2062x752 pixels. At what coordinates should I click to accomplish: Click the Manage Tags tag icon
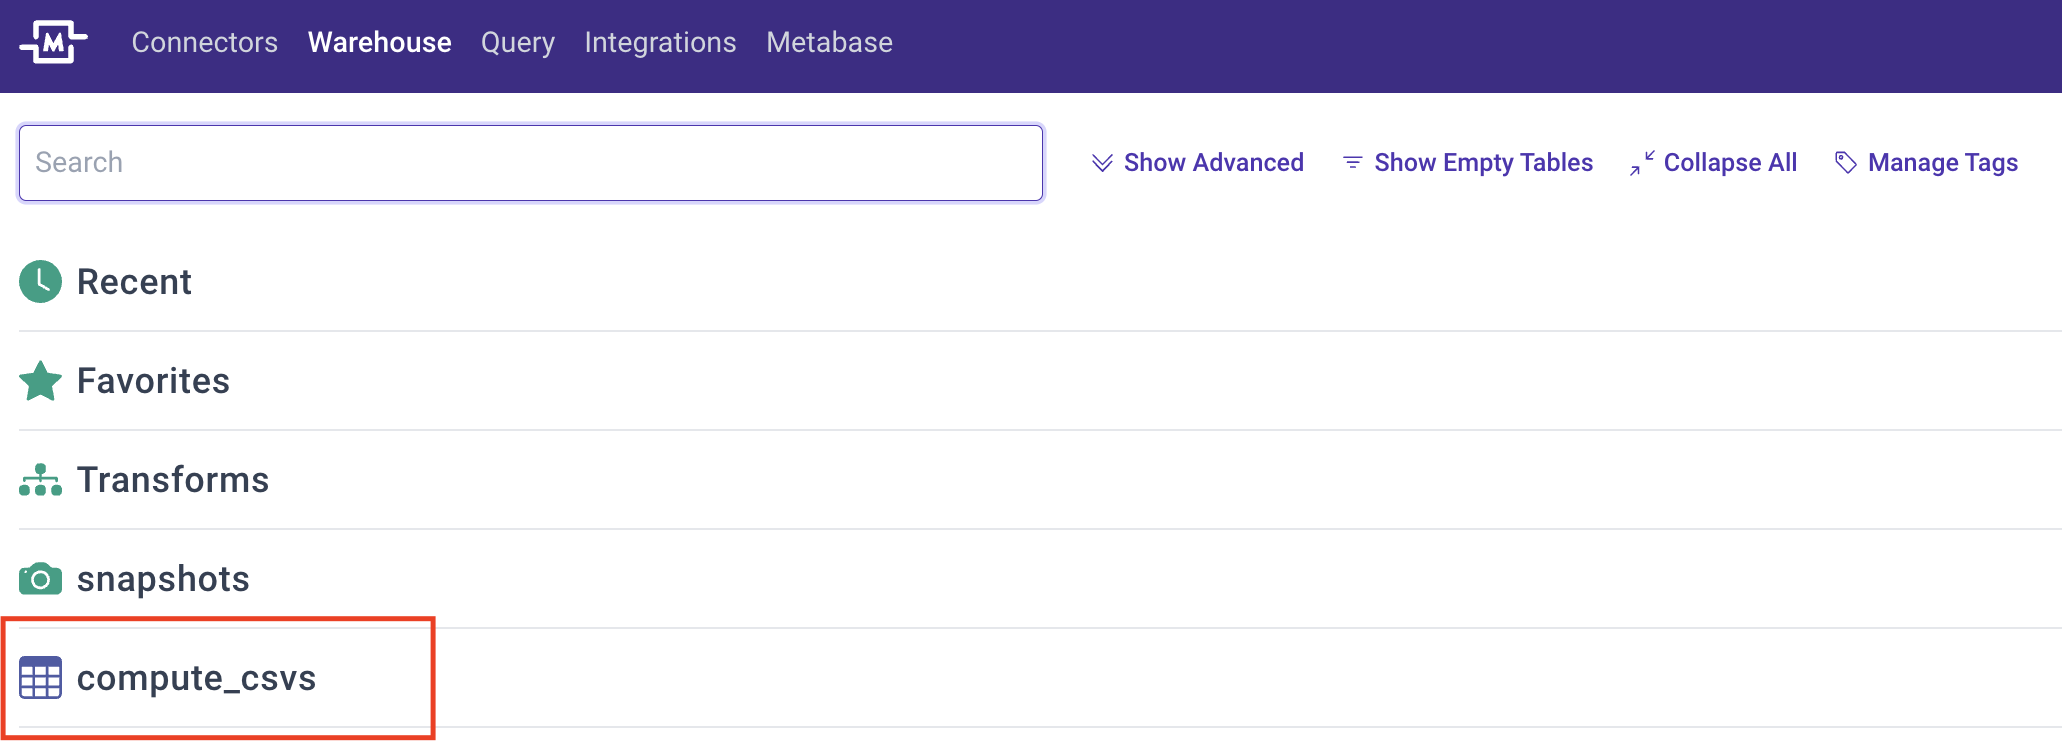coord(1846,163)
